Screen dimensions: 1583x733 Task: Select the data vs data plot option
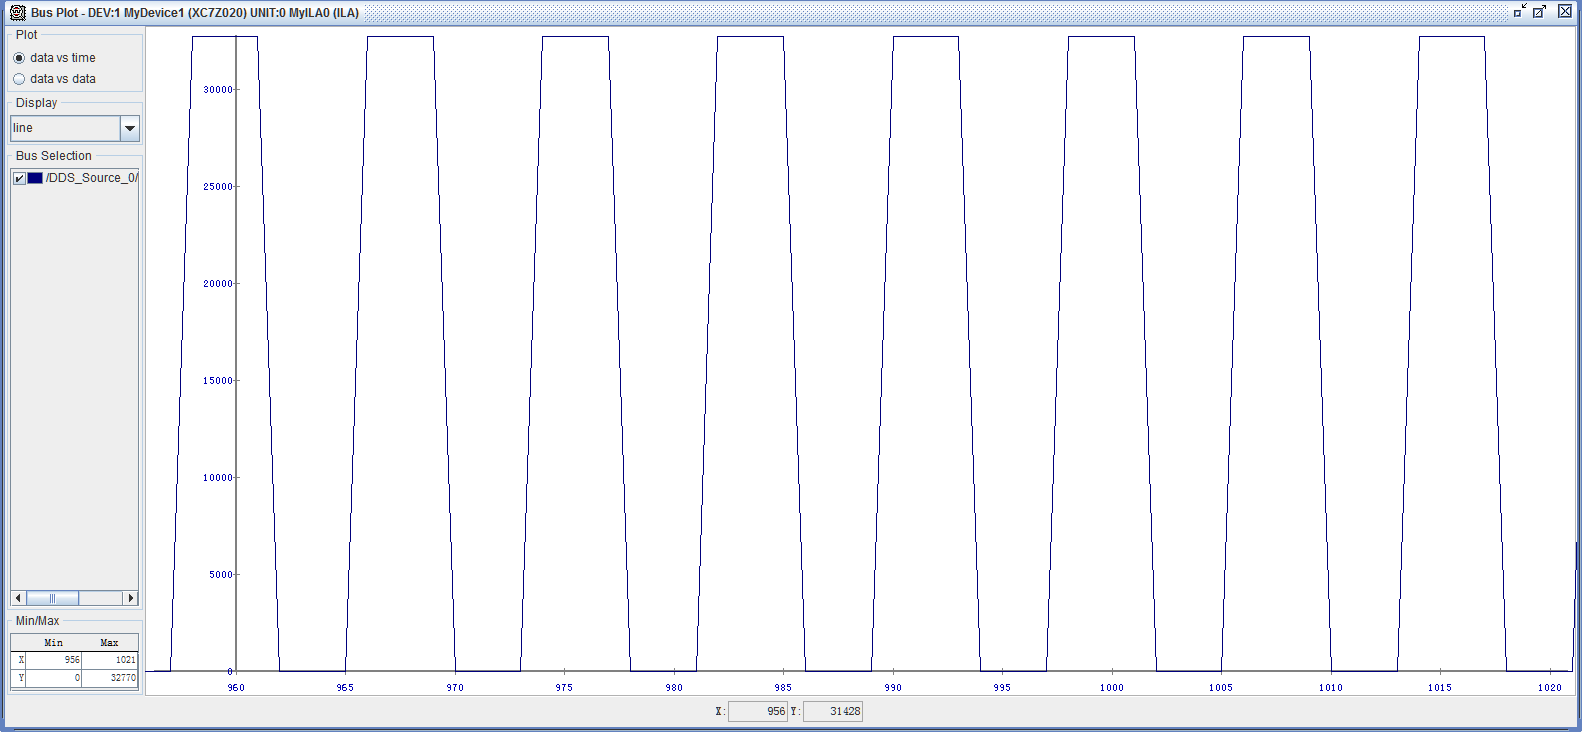click(x=19, y=79)
